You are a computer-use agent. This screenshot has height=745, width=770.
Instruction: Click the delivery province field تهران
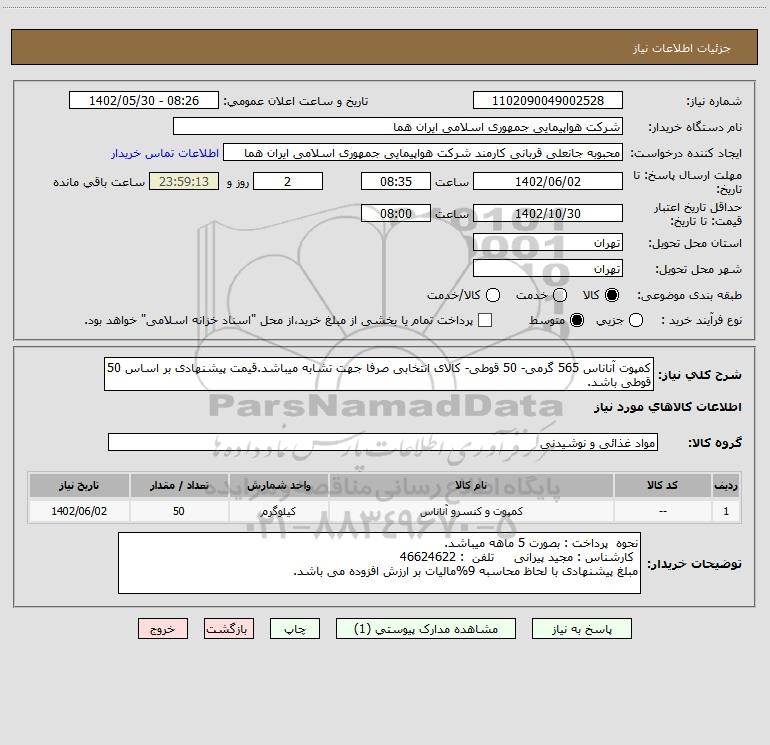tap(548, 242)
